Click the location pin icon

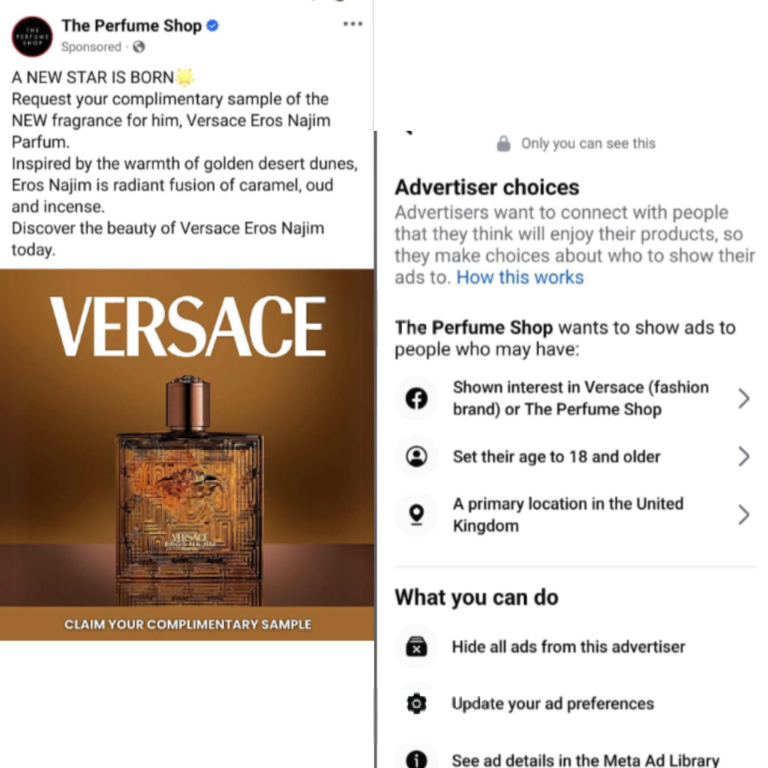pyautogui.click(x=417, y=514)
